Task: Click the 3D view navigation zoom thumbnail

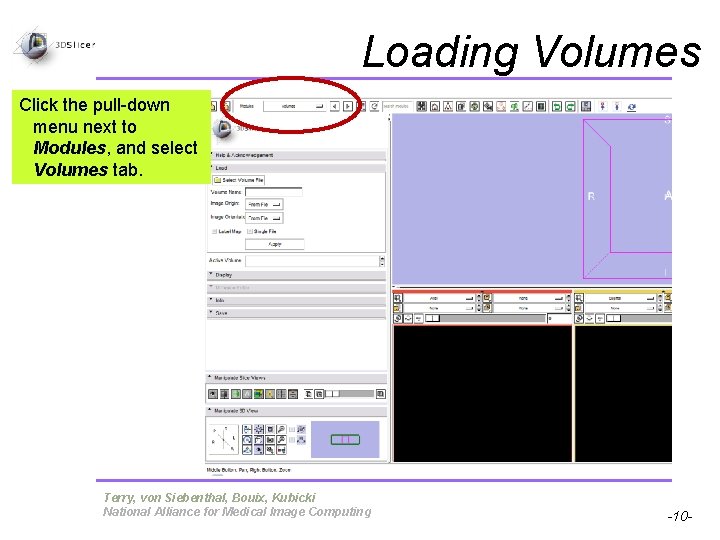Action: [345, 439]
